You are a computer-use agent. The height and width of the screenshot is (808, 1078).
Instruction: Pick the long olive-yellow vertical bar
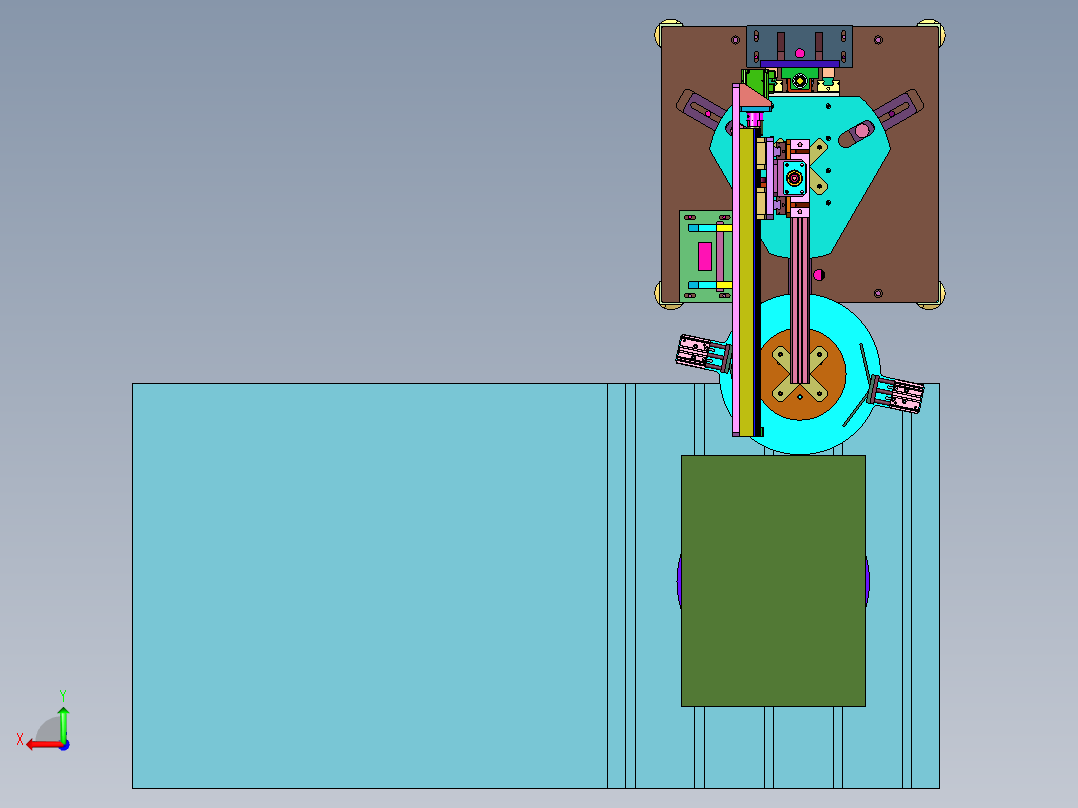click(x=746, y=282)
